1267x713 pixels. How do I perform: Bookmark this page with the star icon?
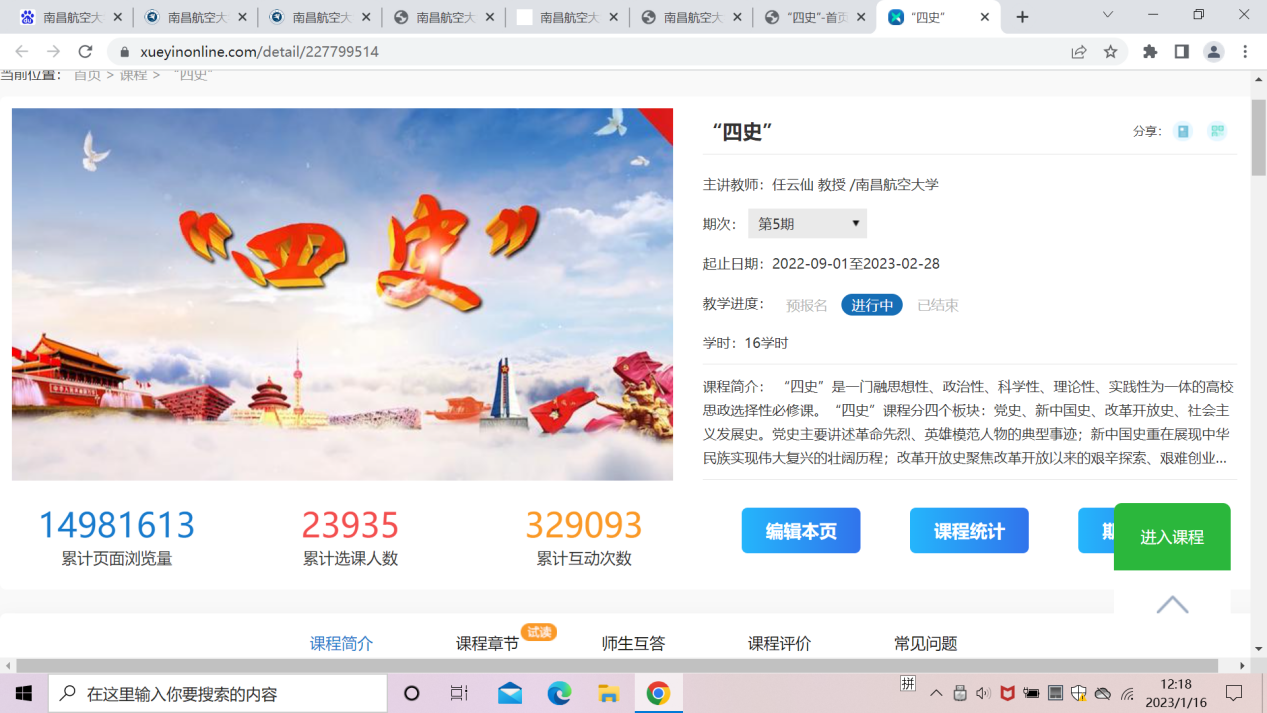pos(1110,52)
